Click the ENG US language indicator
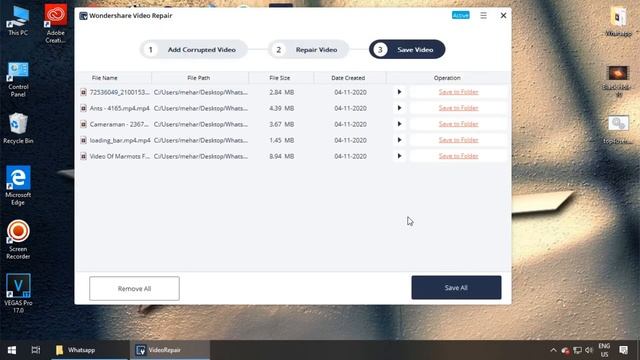Screen dimensions: 640x360 click(604, 350)
